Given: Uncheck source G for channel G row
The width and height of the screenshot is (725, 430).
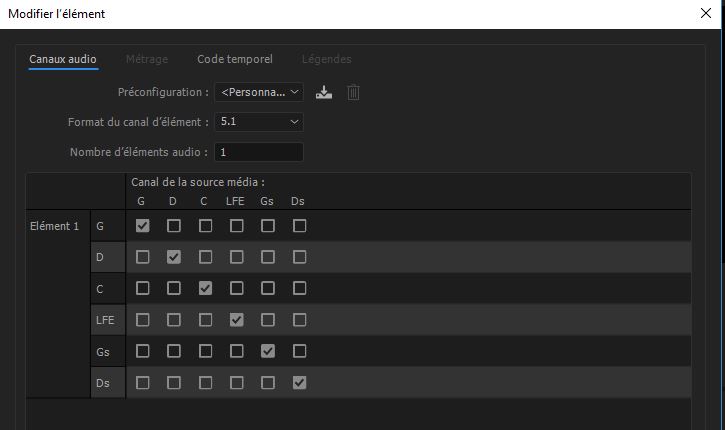Looking at the screenshot, I should click(143, 226).
